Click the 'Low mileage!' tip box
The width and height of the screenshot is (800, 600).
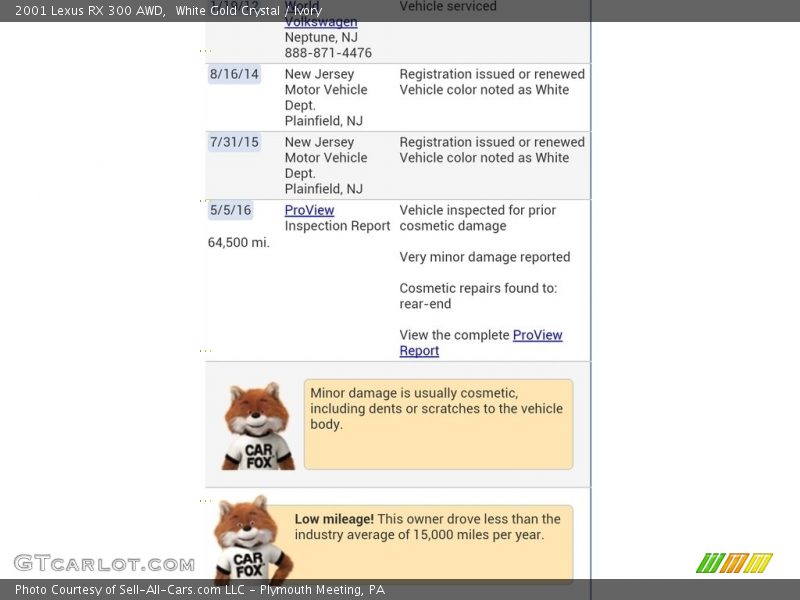(x=420, y=543)
